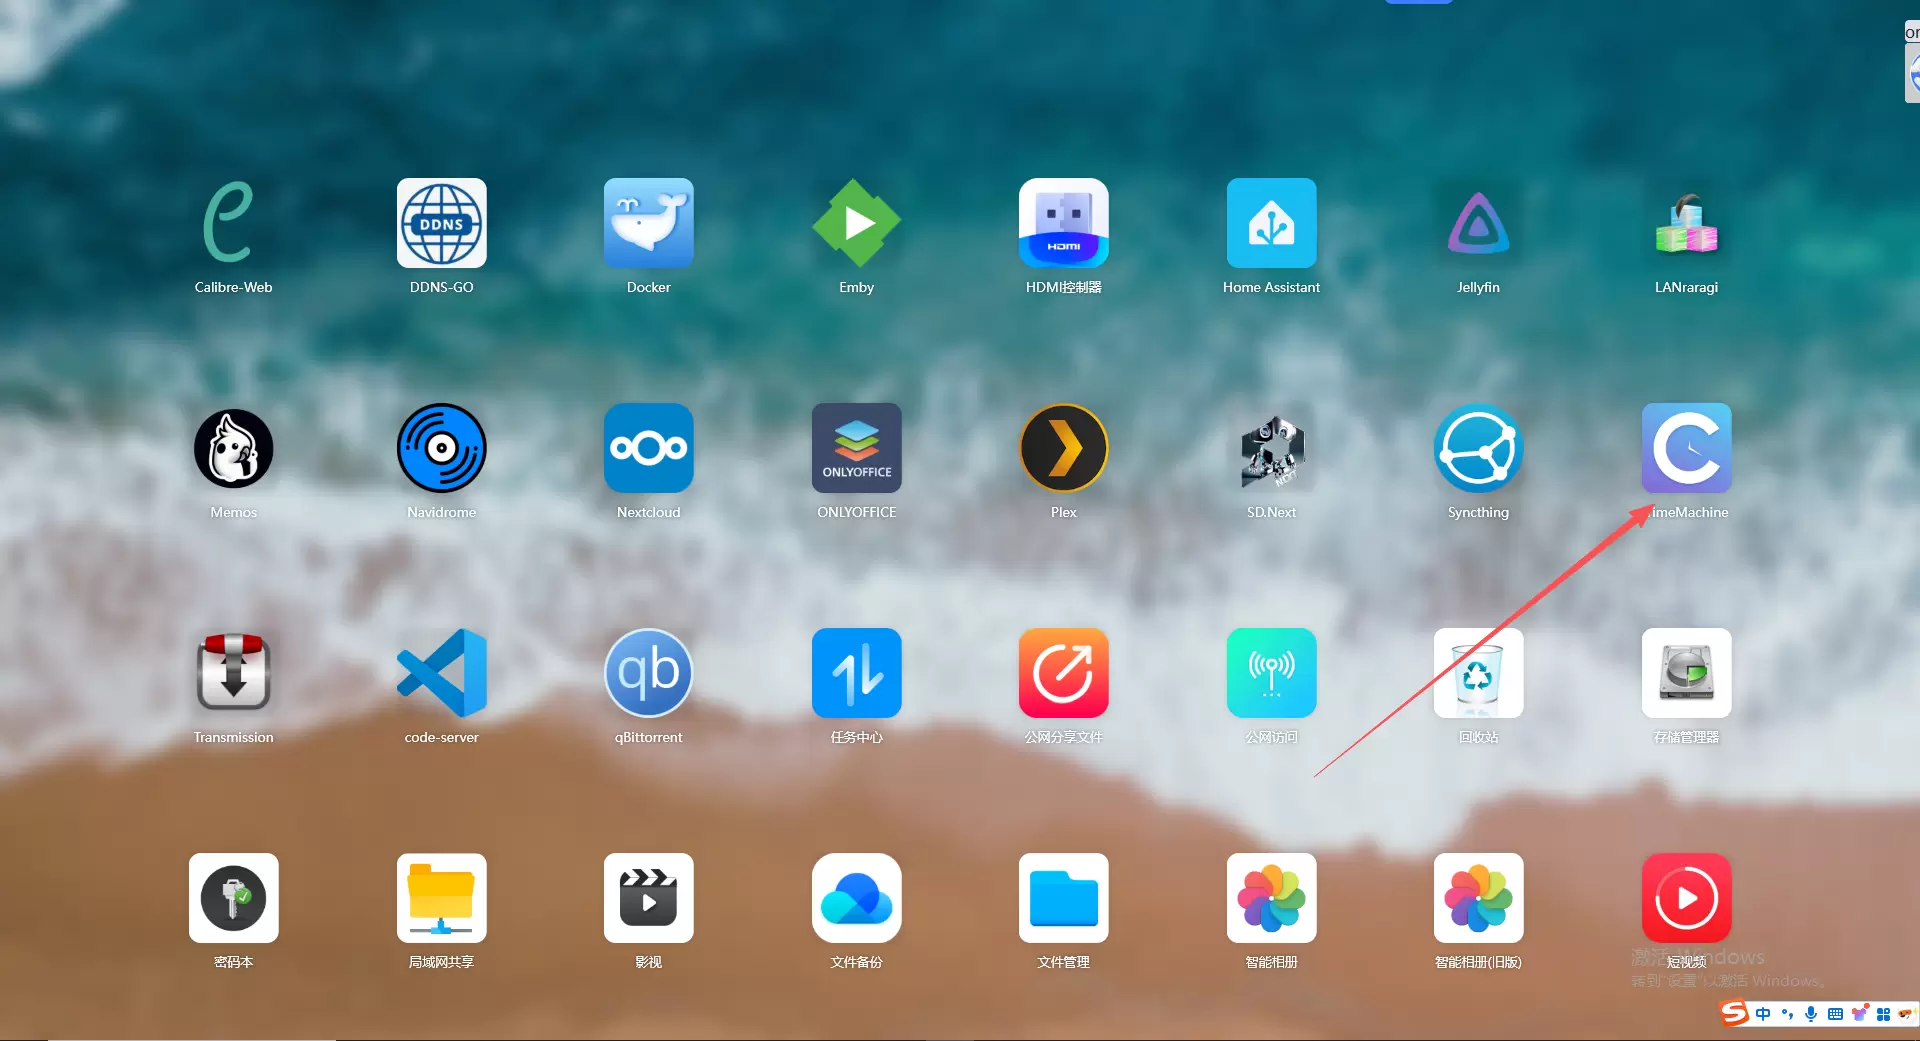Open the Calibre-Web app

233,223
